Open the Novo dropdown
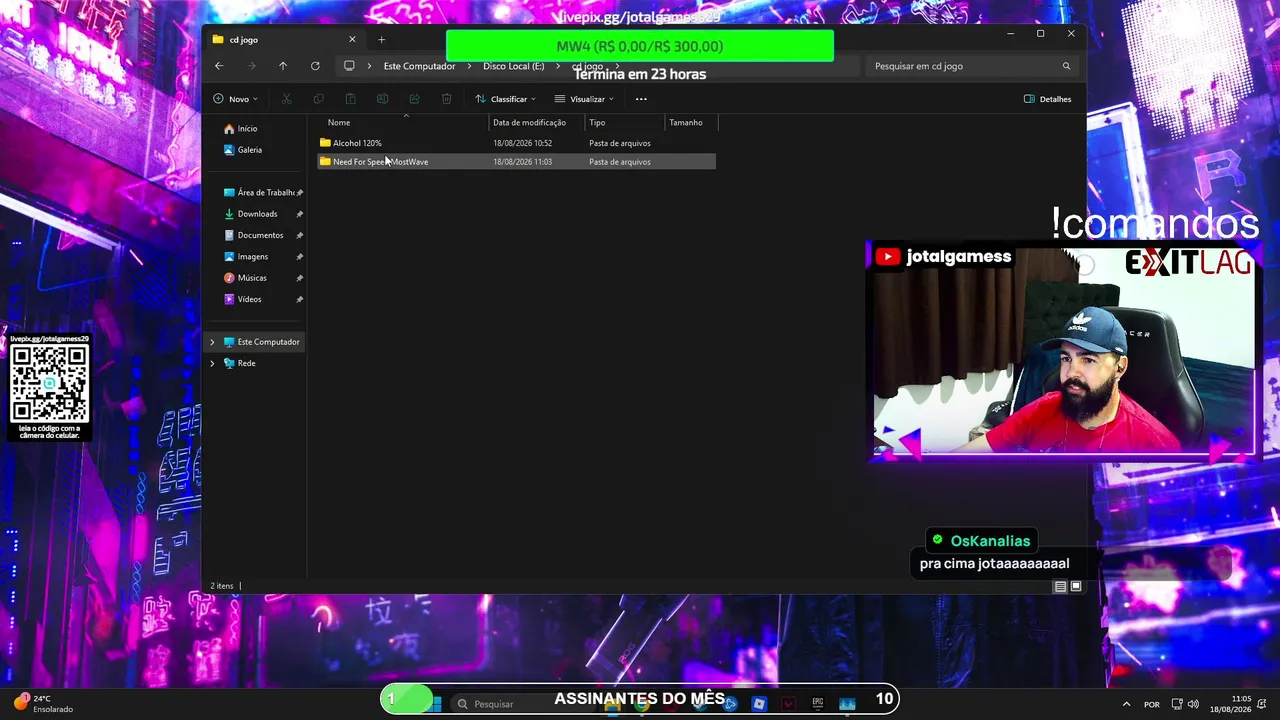 click(x=235, y=99)
